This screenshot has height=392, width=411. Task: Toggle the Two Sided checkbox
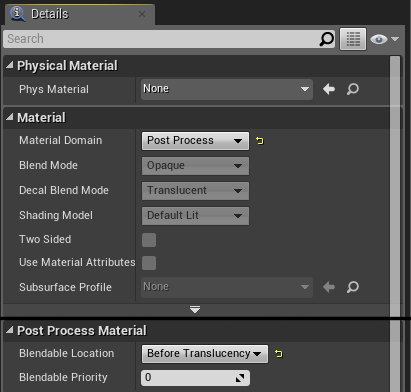[x=149, y=240]
